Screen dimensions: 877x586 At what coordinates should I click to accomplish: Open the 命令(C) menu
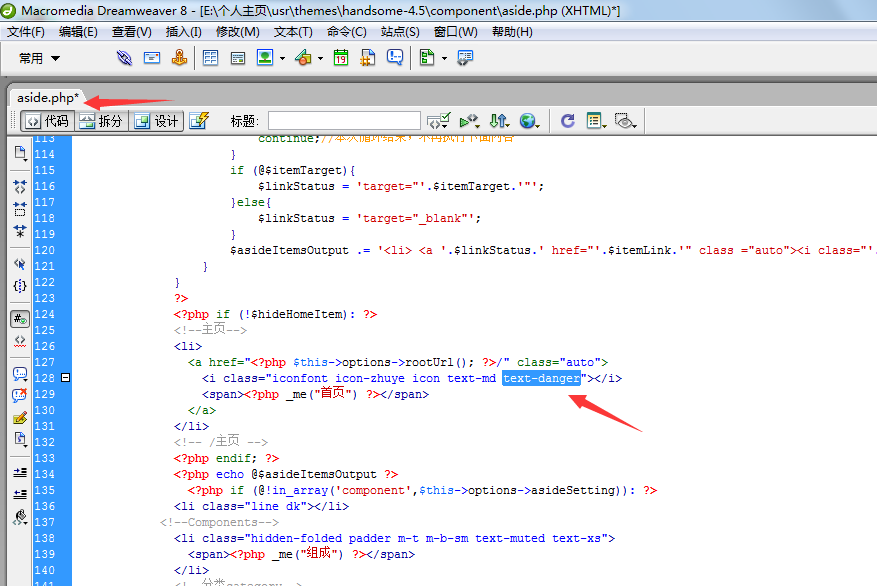pyautogui.click(x=347, y=32)
